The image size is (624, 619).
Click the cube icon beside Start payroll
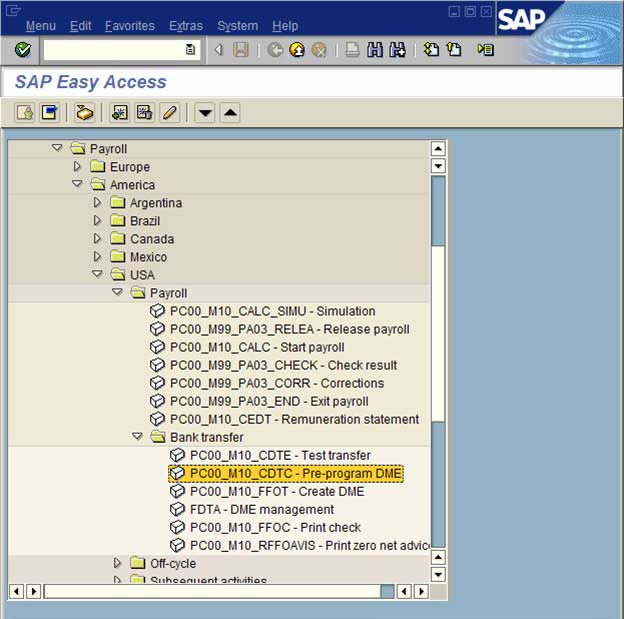tap(157, 347)
